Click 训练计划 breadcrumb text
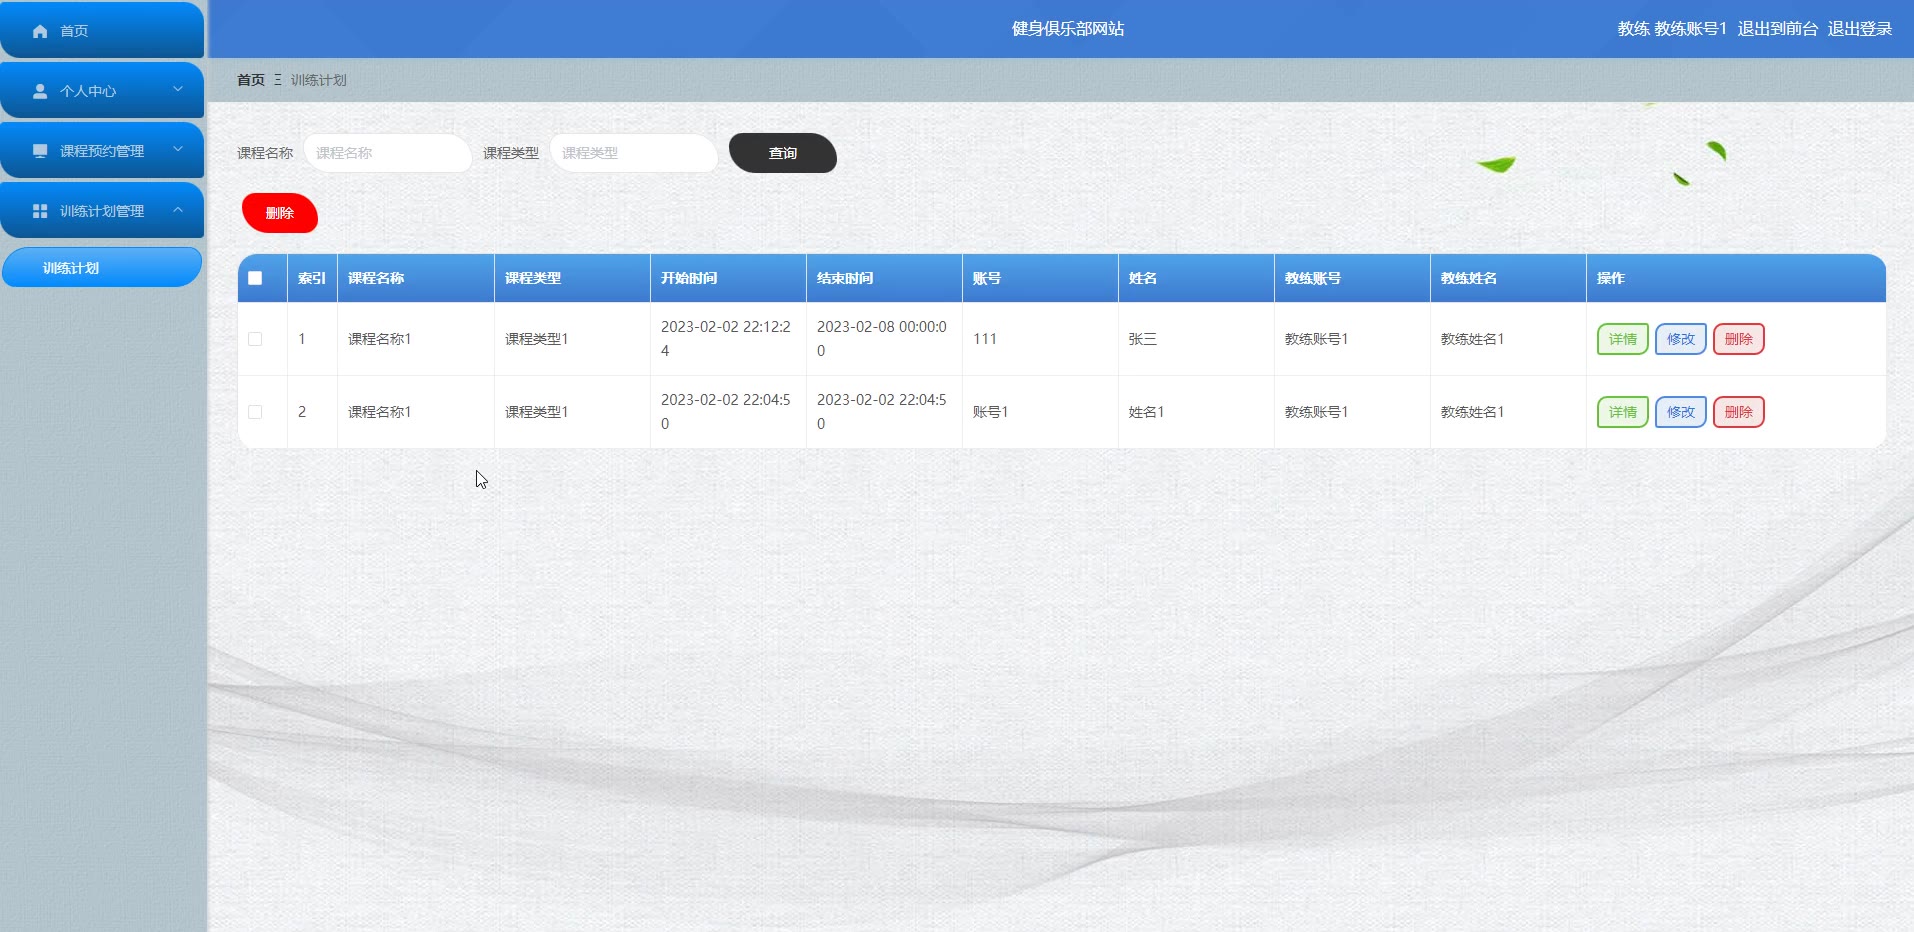The height and width of the screenshot is (932, 1914). pos(318,80)
